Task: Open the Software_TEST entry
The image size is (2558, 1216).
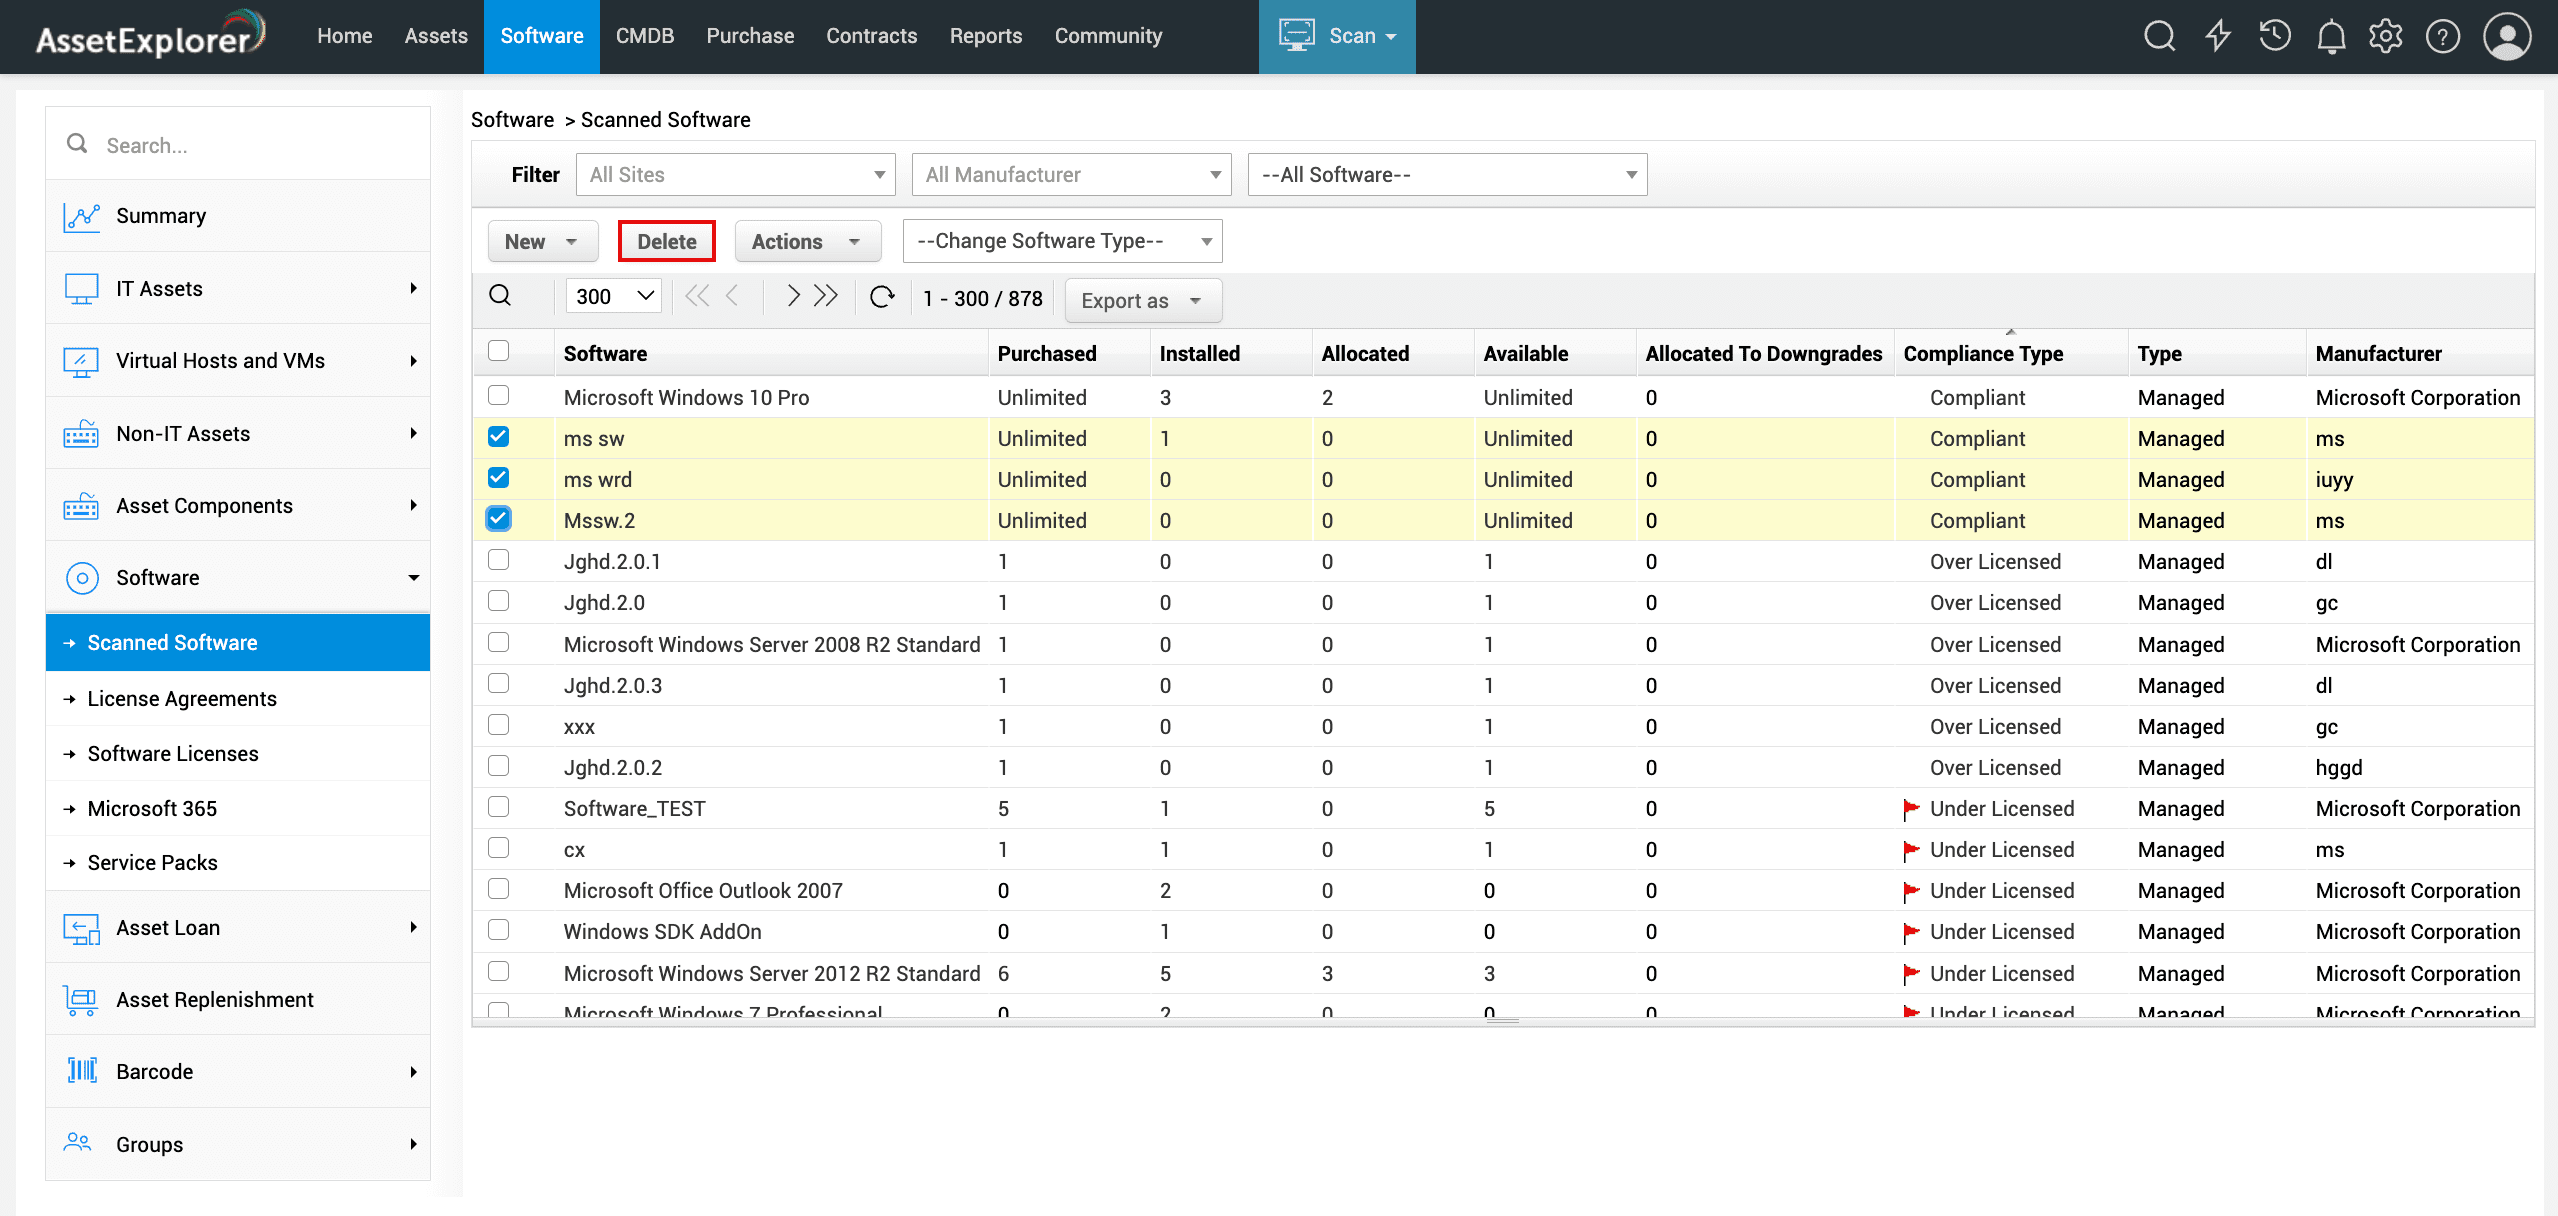Action: tap(634, 809)
